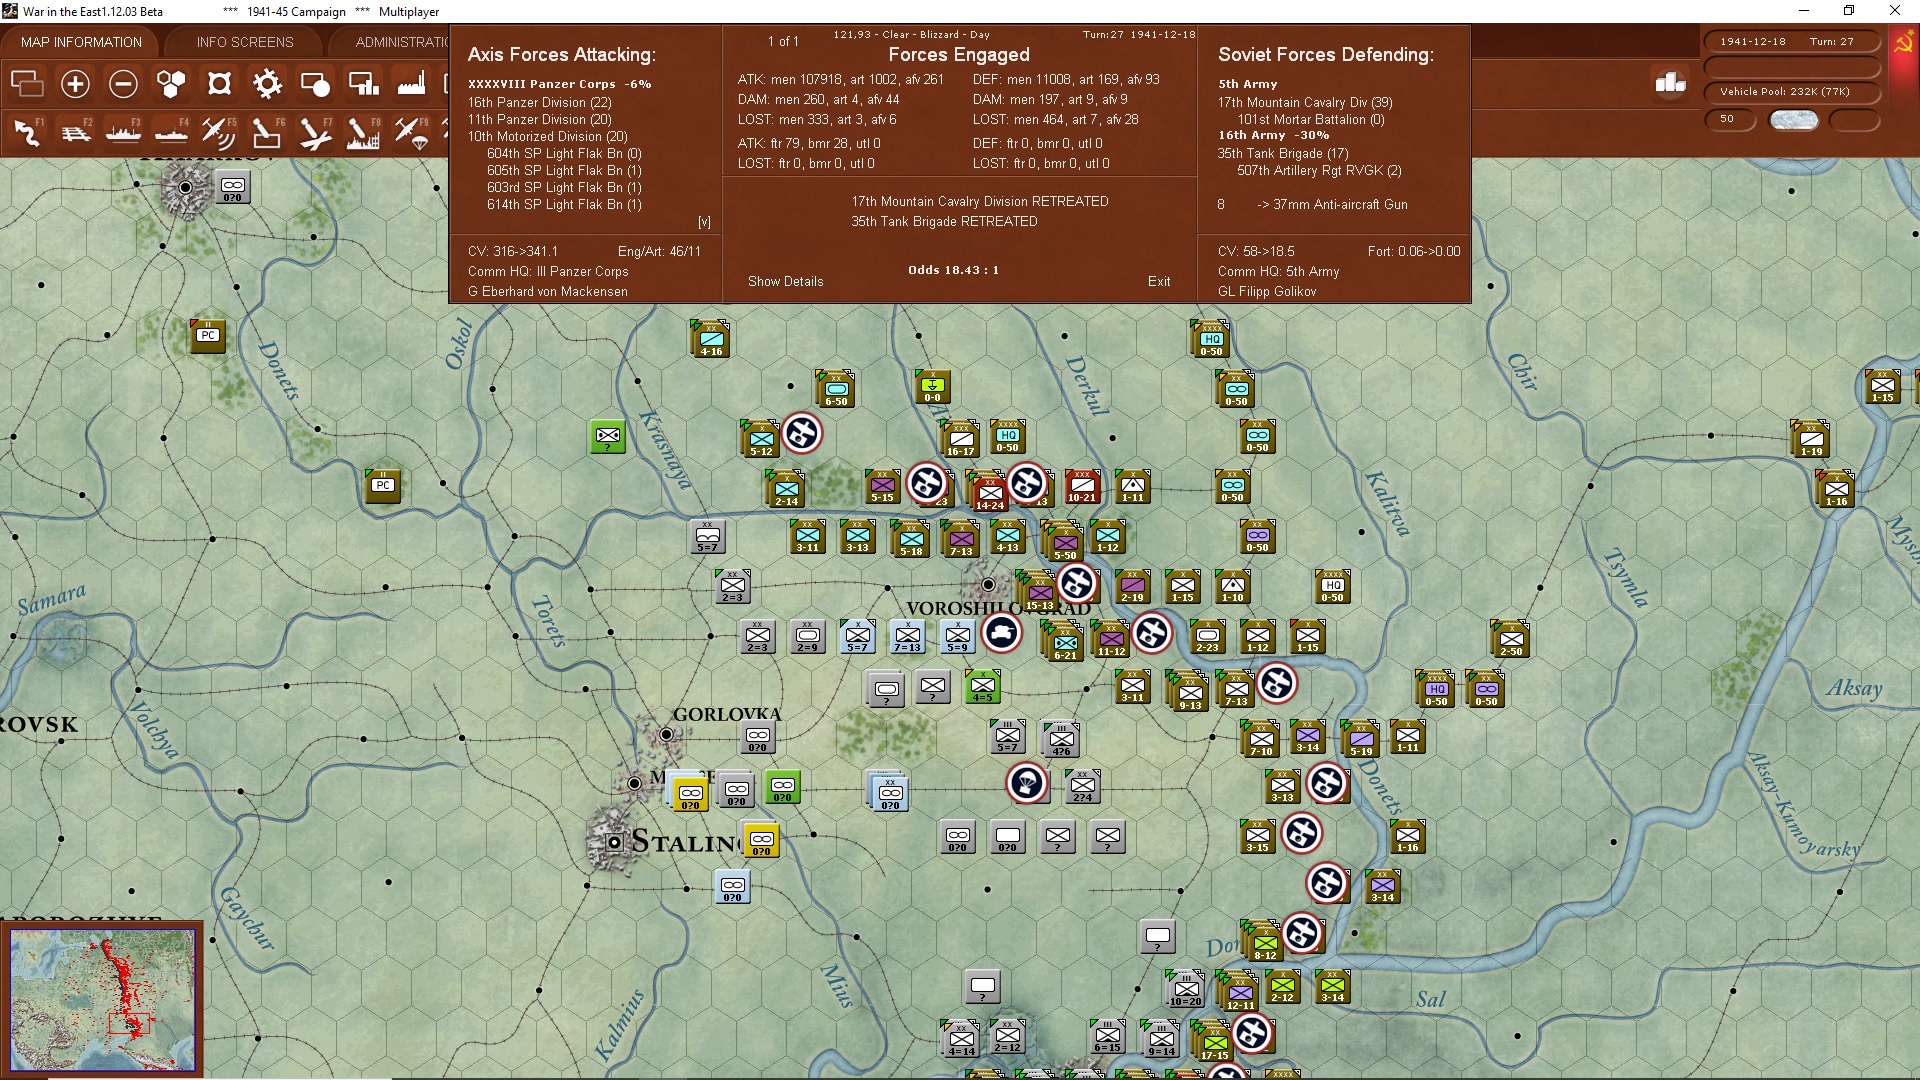
Task: Select the F4 amphibious transport mode icon
Action: coord(171,132)
